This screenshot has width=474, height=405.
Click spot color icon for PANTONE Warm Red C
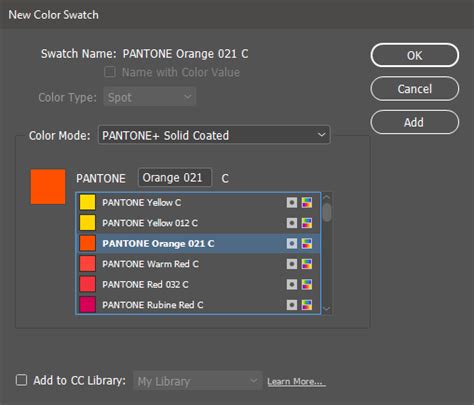click(292, 264)
